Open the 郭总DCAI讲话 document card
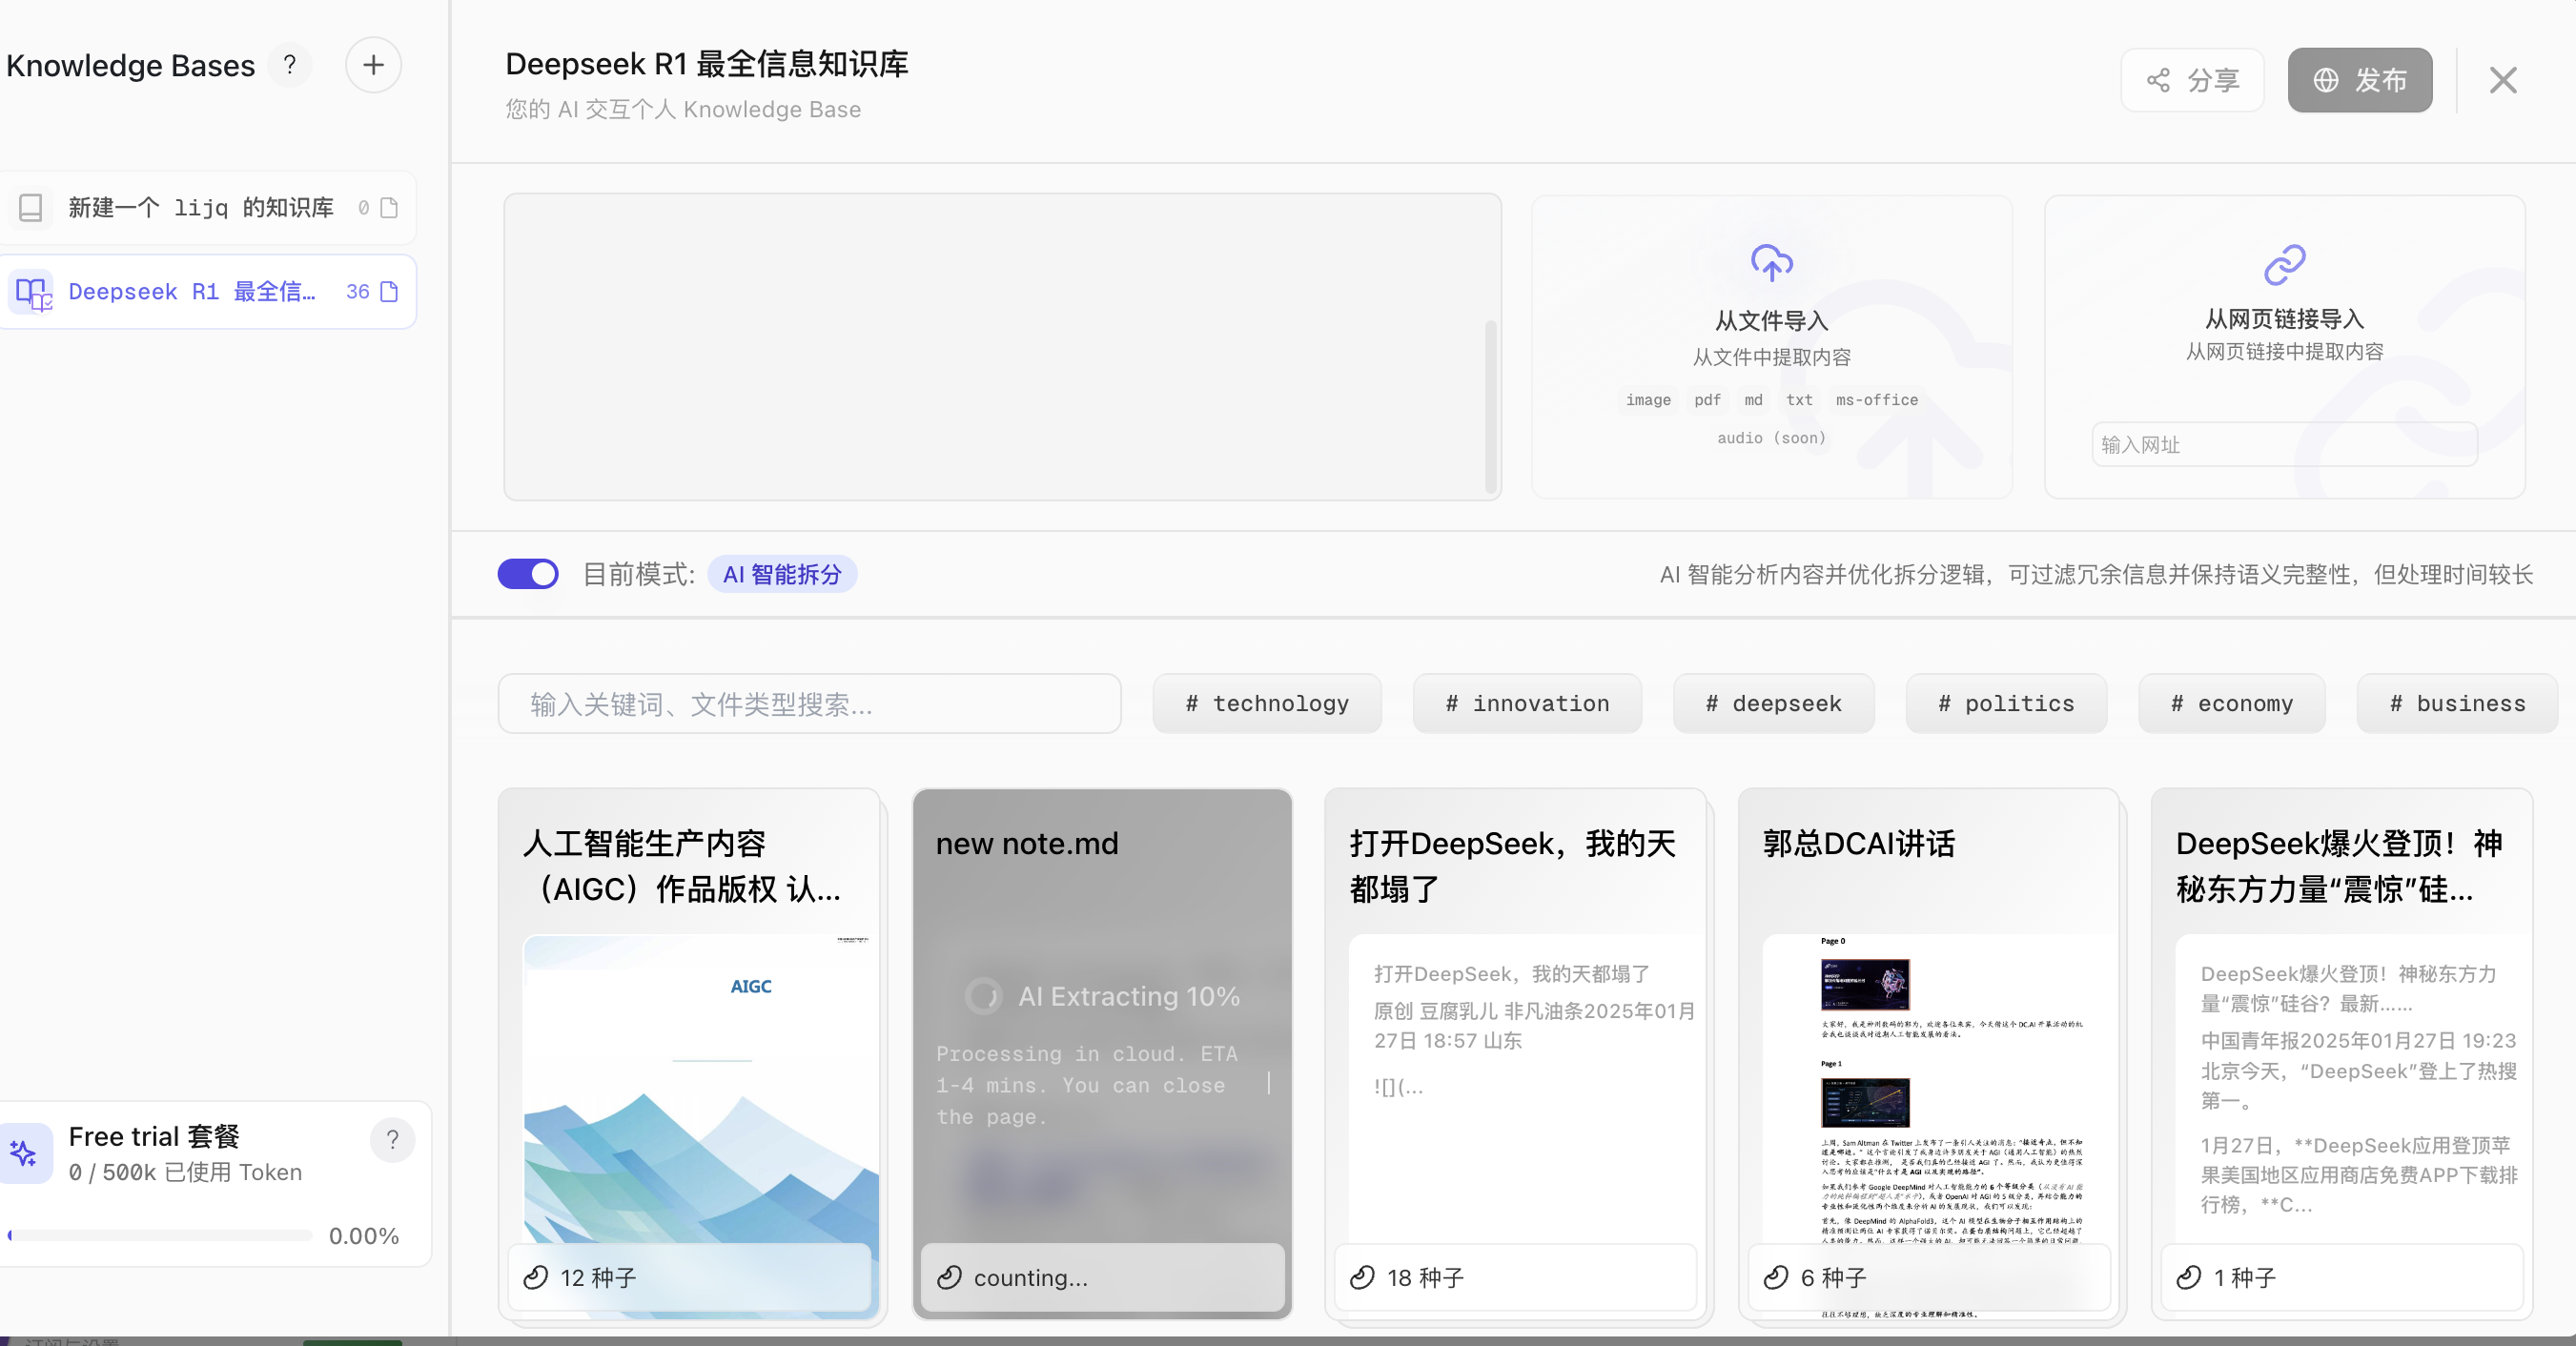Screen dimensions: 2576x1346 pos(1929,1055)
